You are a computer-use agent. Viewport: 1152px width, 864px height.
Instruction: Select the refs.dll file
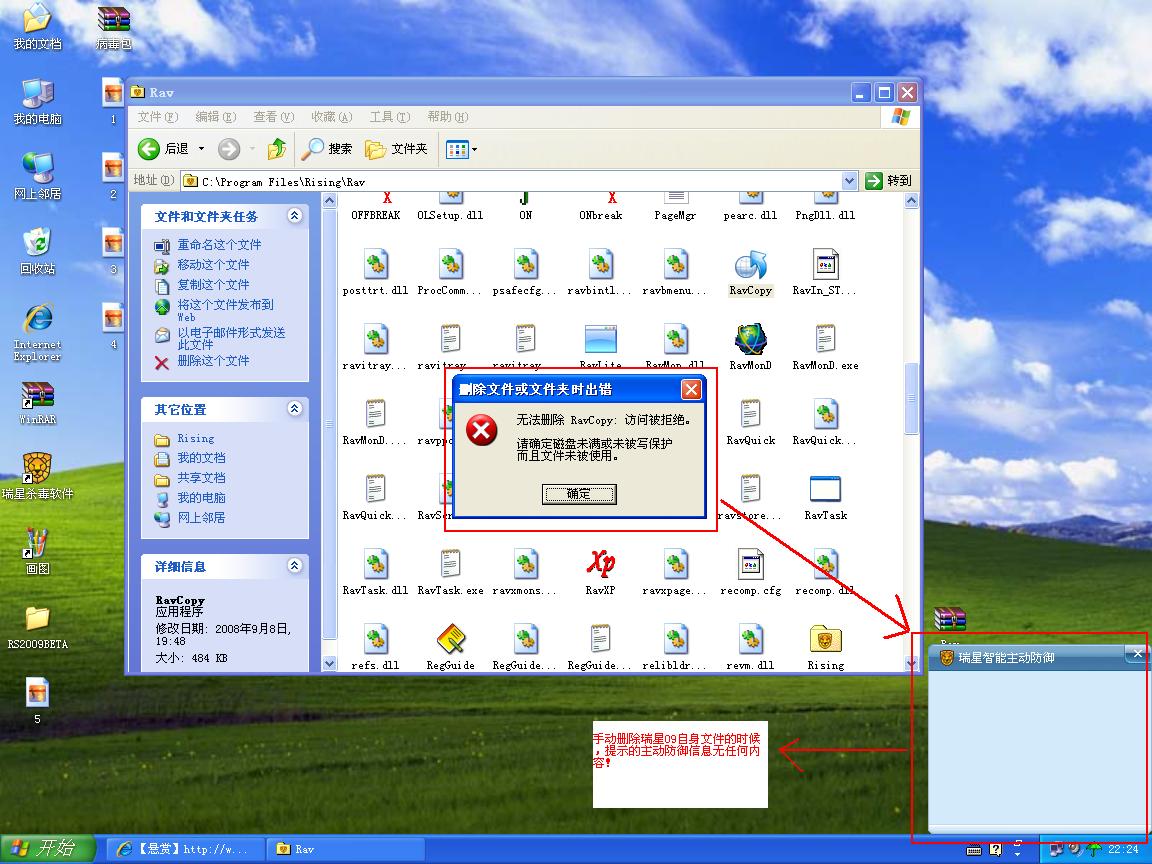(x=375, y=647)
